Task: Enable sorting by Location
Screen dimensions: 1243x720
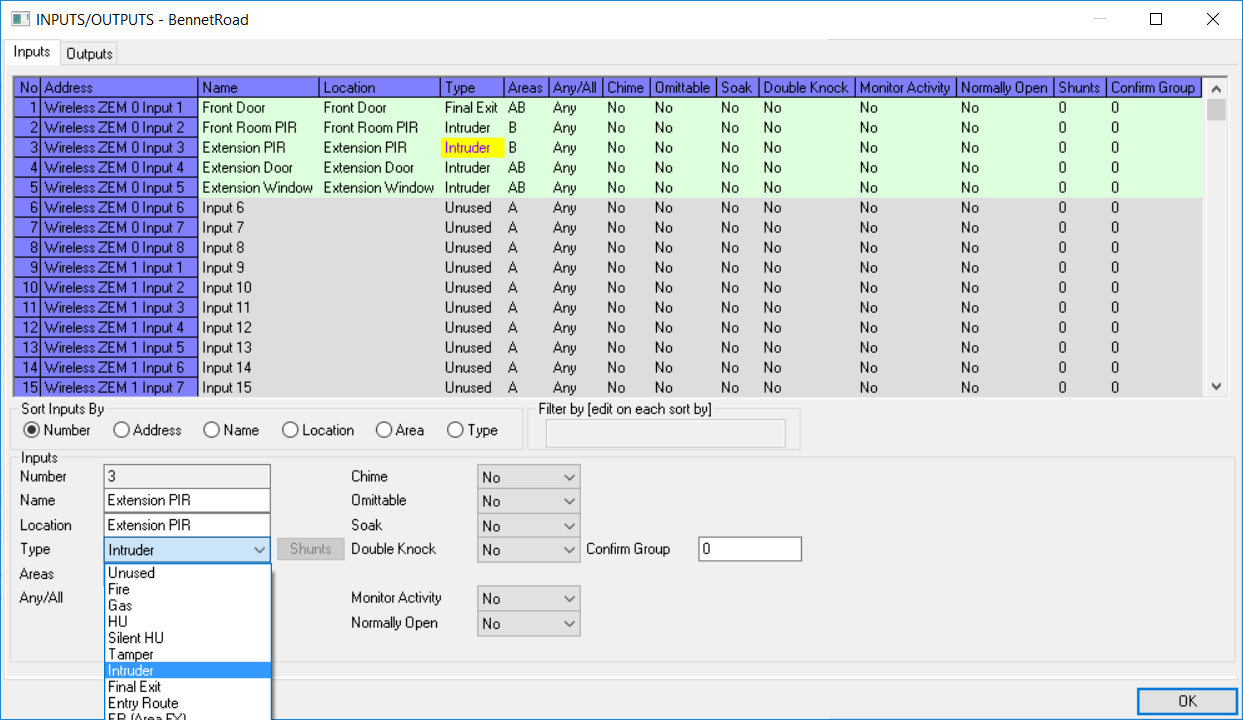Action: (x=291, y=430)
